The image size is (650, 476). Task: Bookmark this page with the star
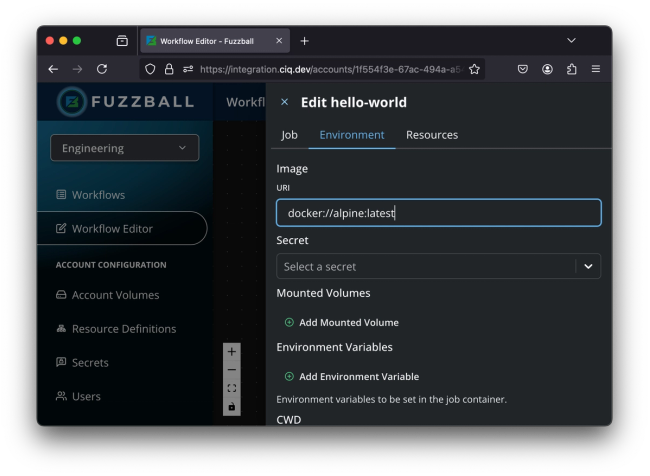pos(474,69)
